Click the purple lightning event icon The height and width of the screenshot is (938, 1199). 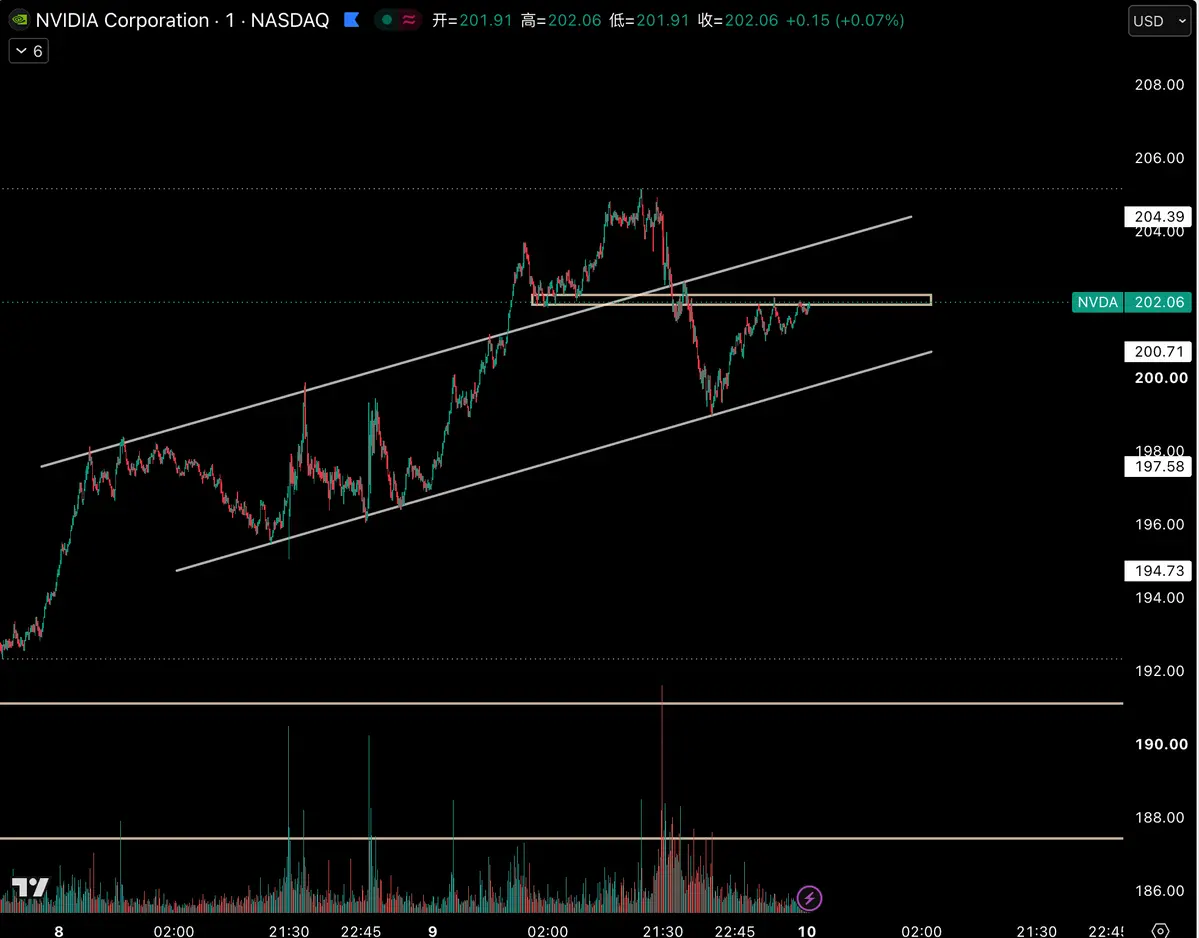[x=809, y=898]
